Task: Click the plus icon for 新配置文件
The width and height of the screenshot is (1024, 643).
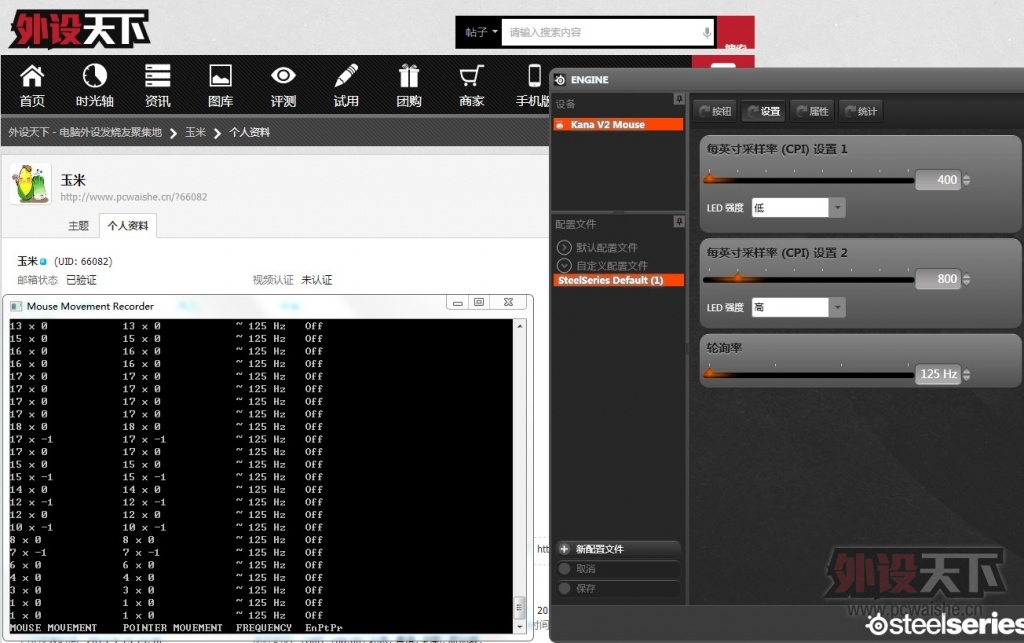Action: pos(564,549)
